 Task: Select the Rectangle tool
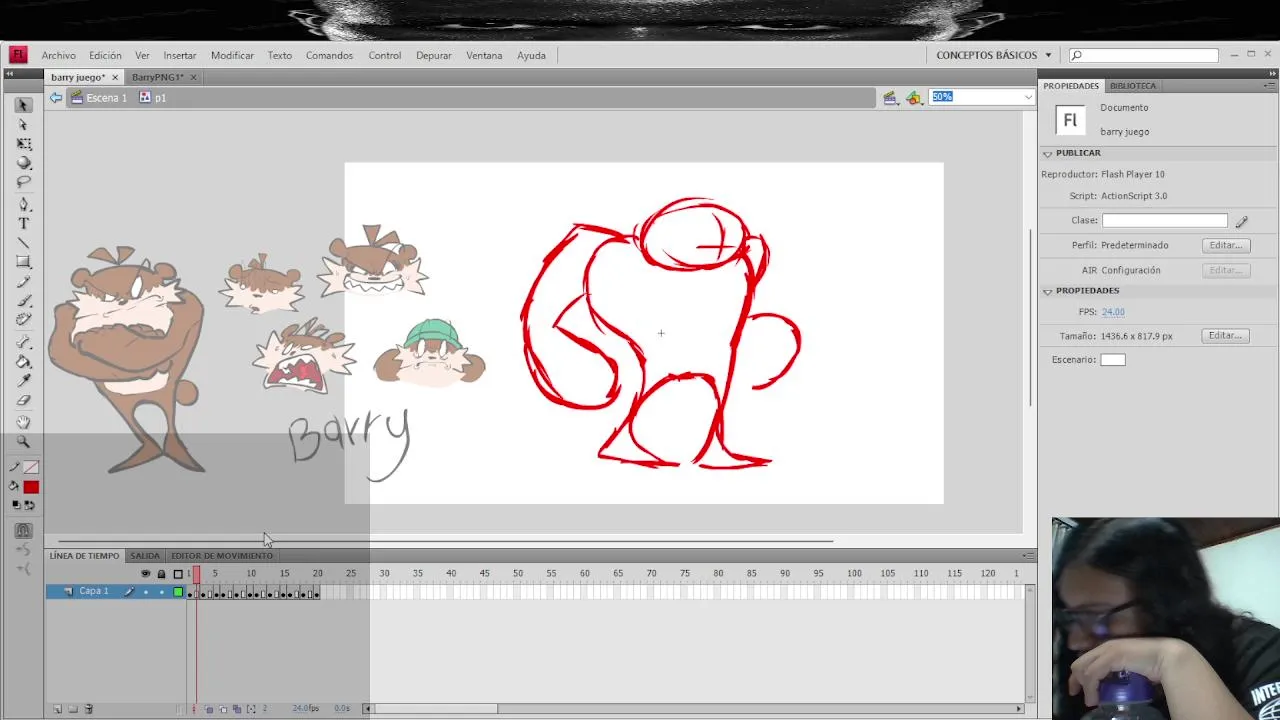tap(23, 262)
